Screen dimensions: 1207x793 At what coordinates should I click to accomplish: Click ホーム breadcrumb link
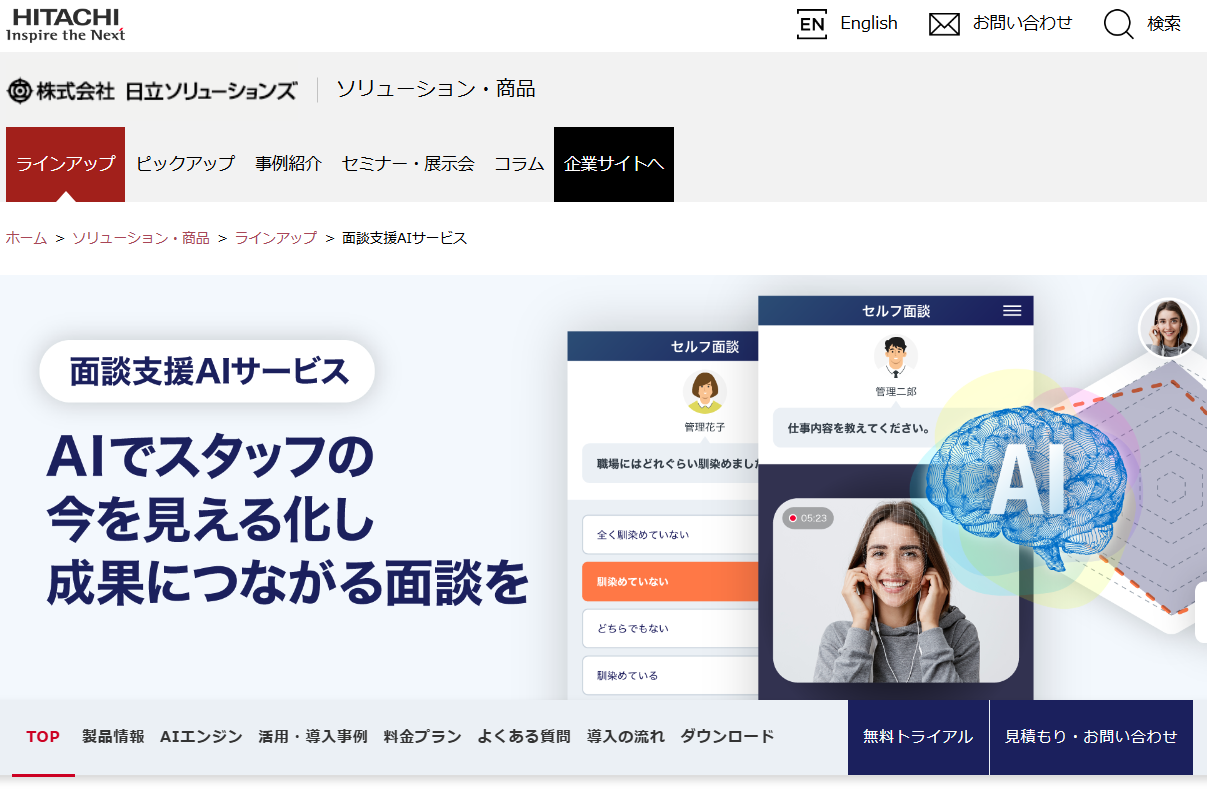point(26,238)
